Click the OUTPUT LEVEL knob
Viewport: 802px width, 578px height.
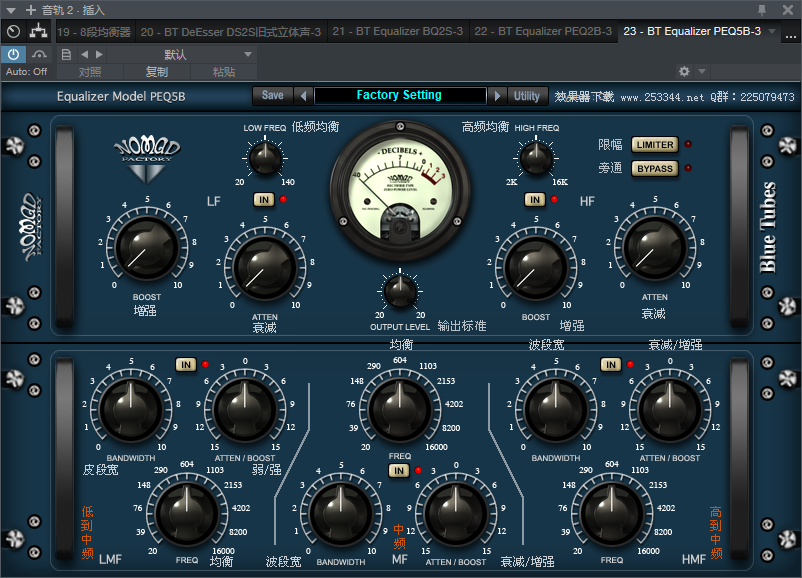[400, 291]
